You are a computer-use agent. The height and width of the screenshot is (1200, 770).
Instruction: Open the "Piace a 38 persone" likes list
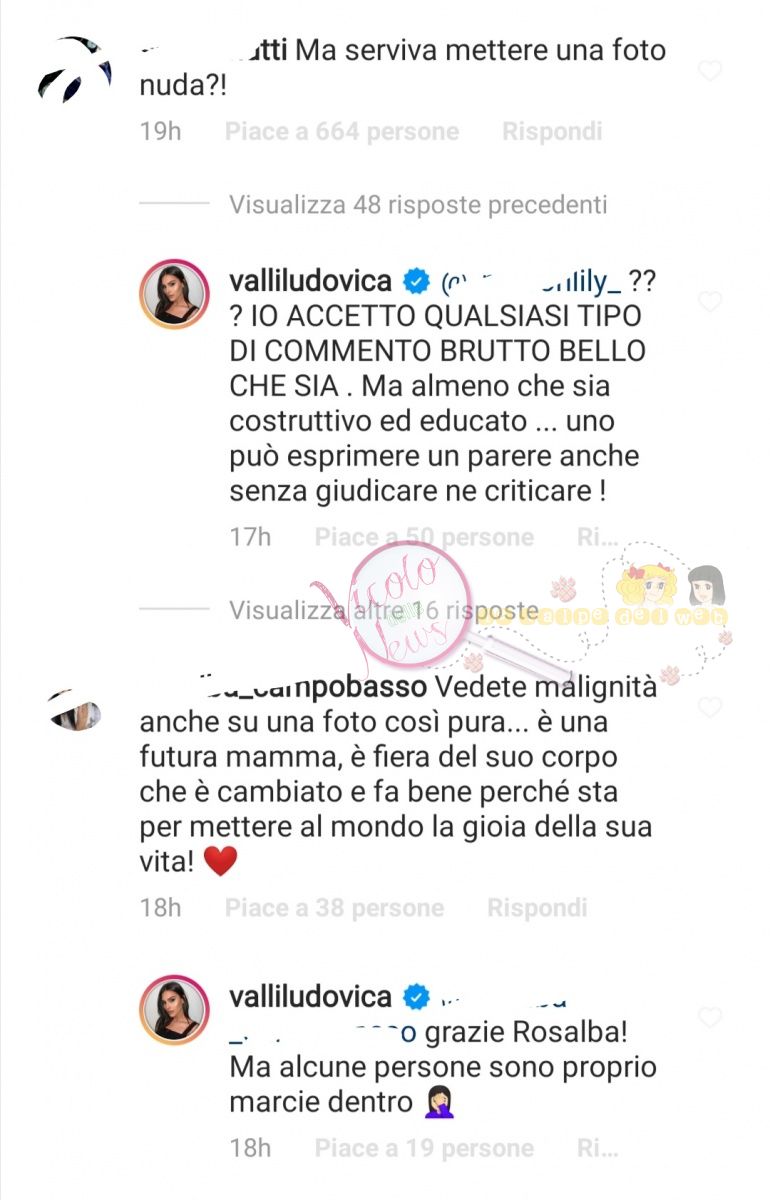pyautogui.click(x=334, y=907)
